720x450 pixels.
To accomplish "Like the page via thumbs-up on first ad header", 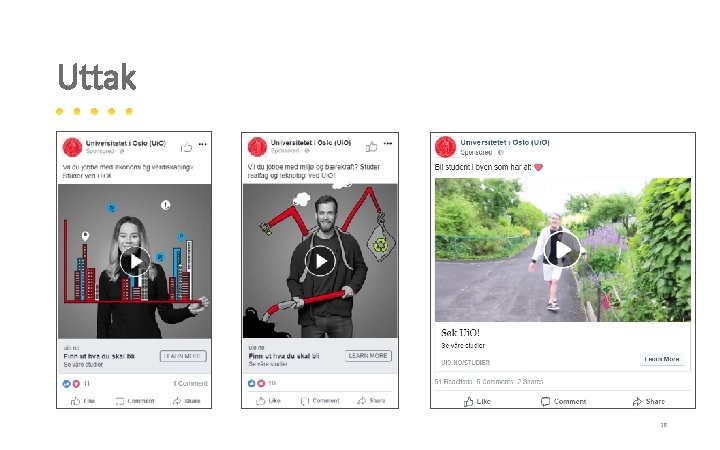I will tap(186, 147).
